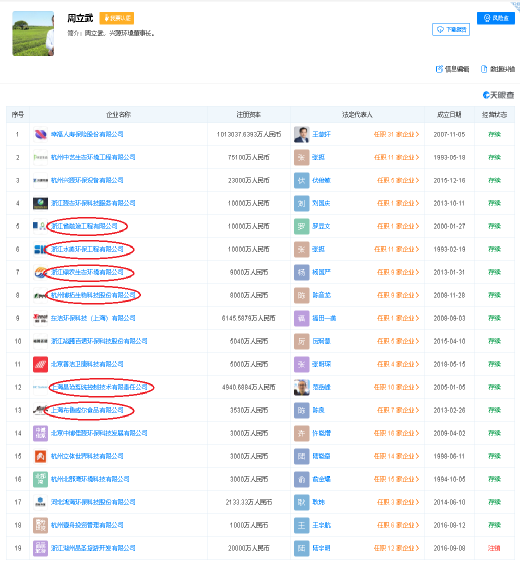Click the purple logo in row 19
The image size is (520, 562).
point(40,548)
